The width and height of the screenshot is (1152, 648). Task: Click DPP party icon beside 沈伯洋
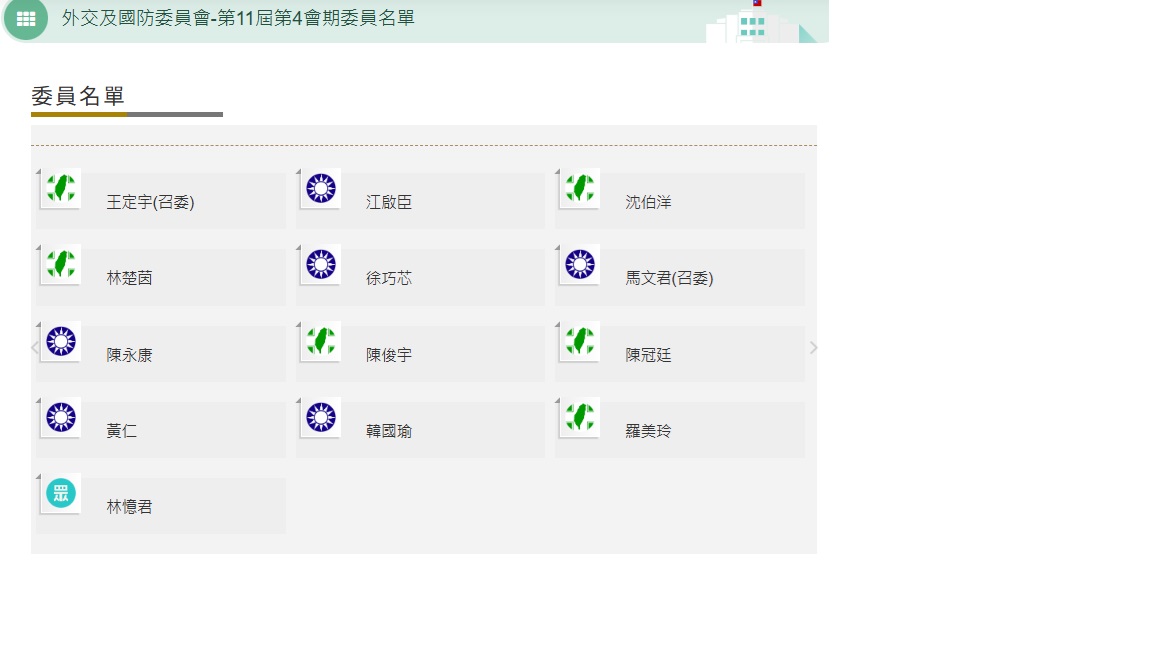pyautogui.click(x=579, y=188)
